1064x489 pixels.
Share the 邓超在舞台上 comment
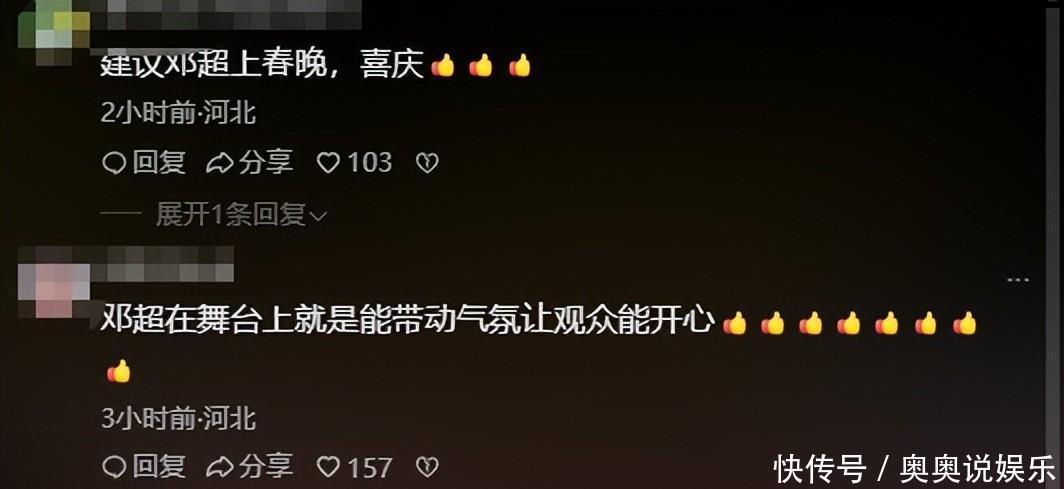250,467
